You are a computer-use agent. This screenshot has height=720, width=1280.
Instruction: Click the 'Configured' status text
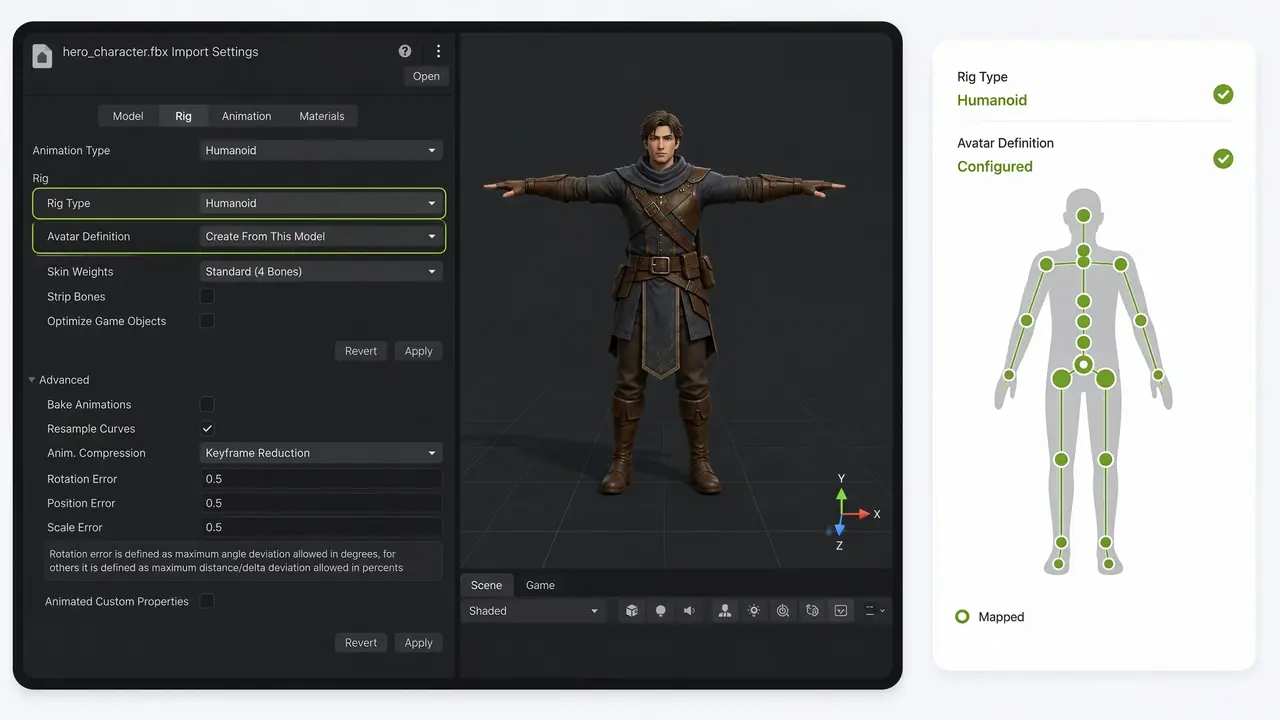pyautogui.click(x=995, y=167)
